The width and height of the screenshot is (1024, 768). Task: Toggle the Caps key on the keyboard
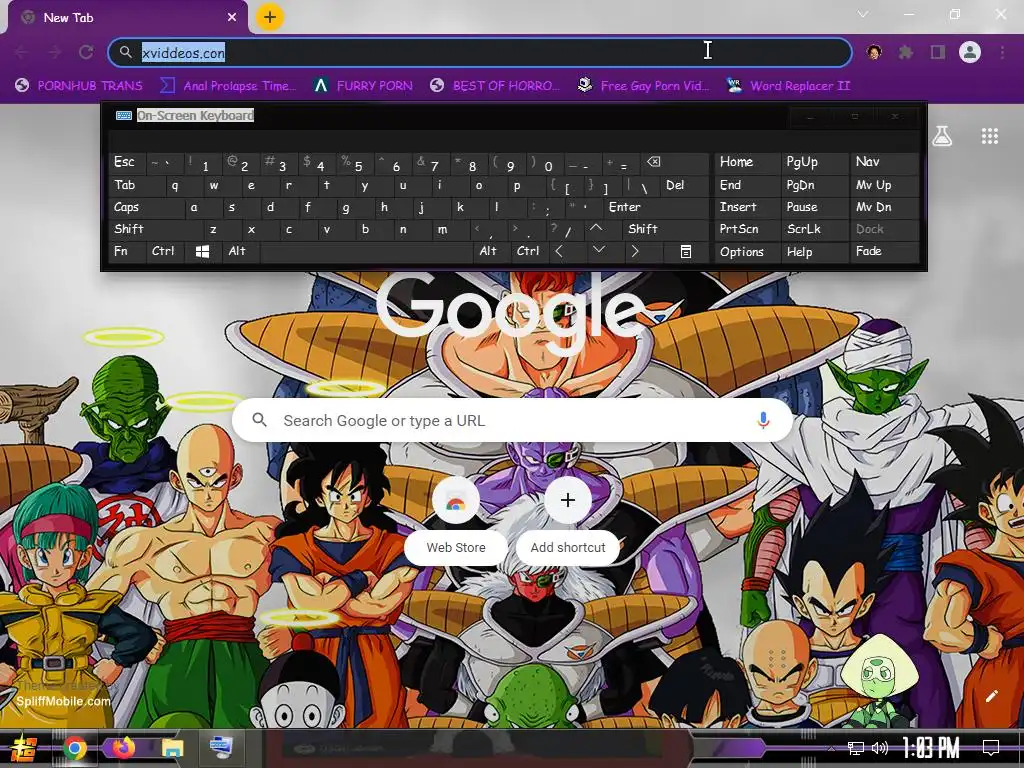[x=148, y=207]
